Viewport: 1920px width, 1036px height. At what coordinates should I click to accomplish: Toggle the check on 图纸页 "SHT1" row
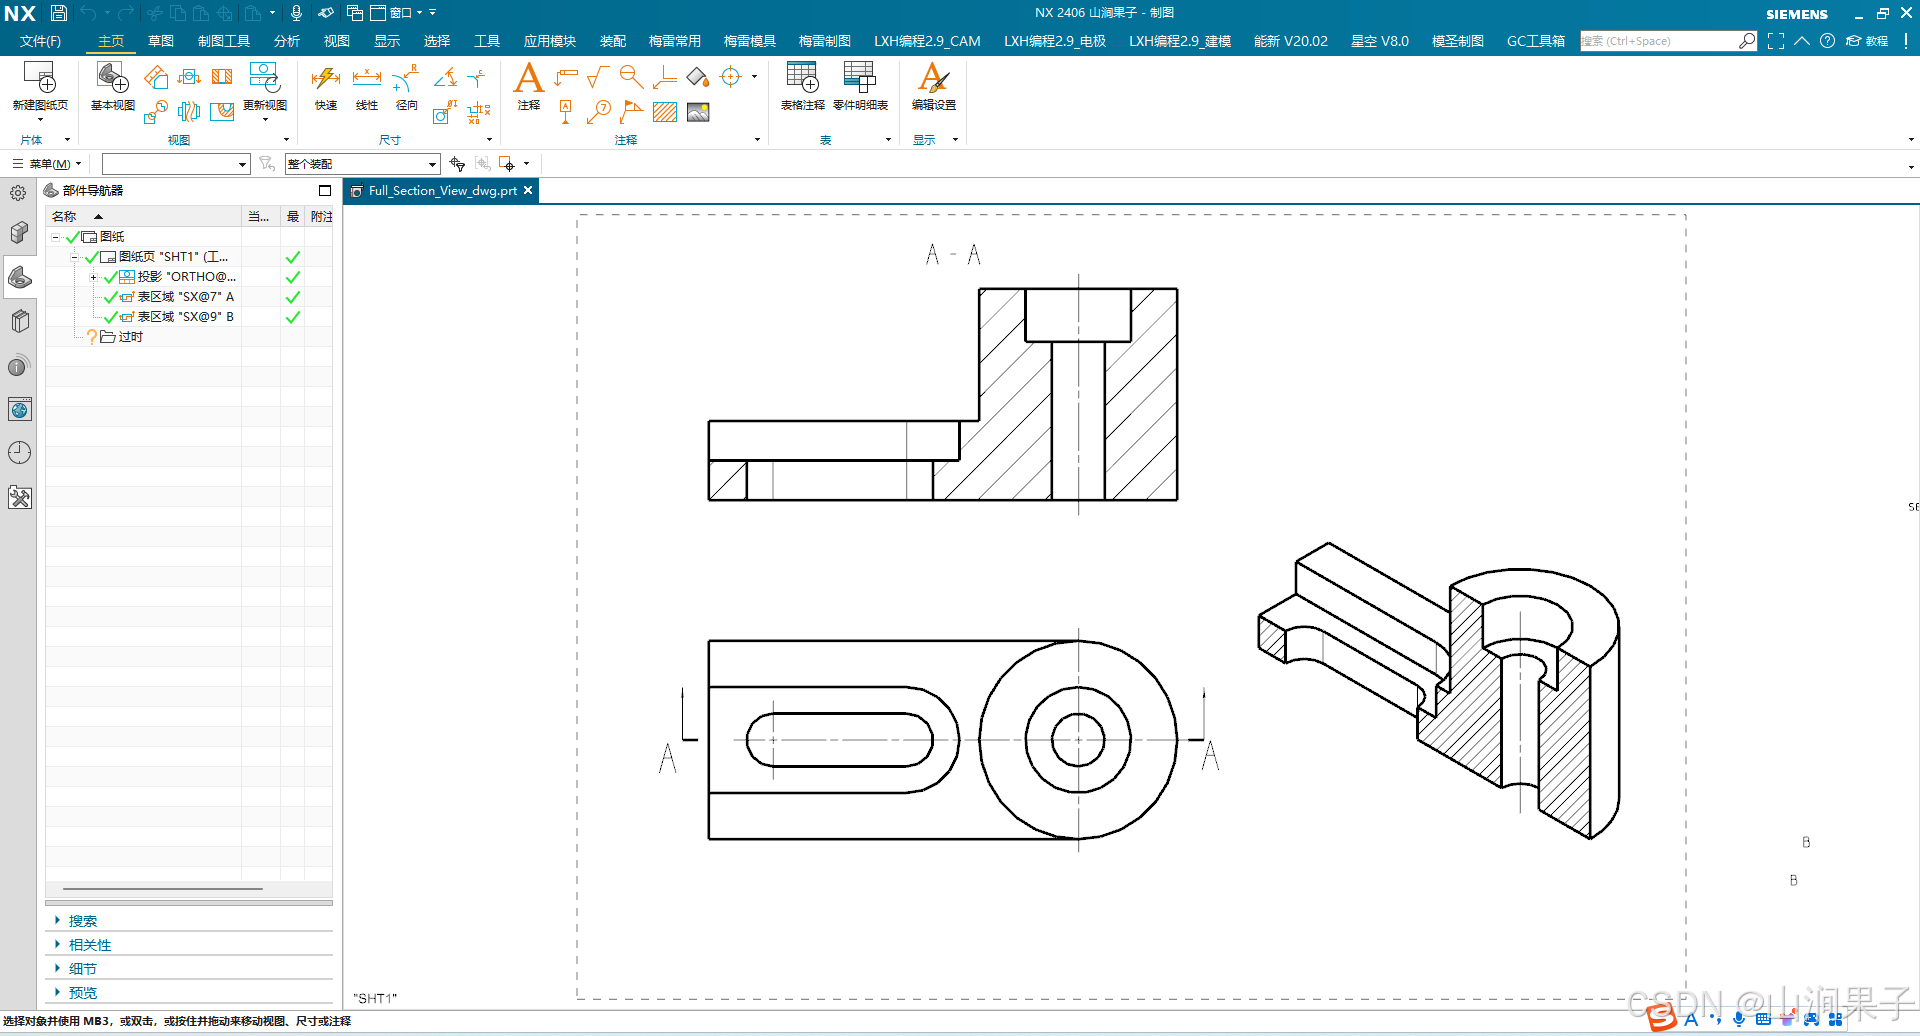point(91,257)
